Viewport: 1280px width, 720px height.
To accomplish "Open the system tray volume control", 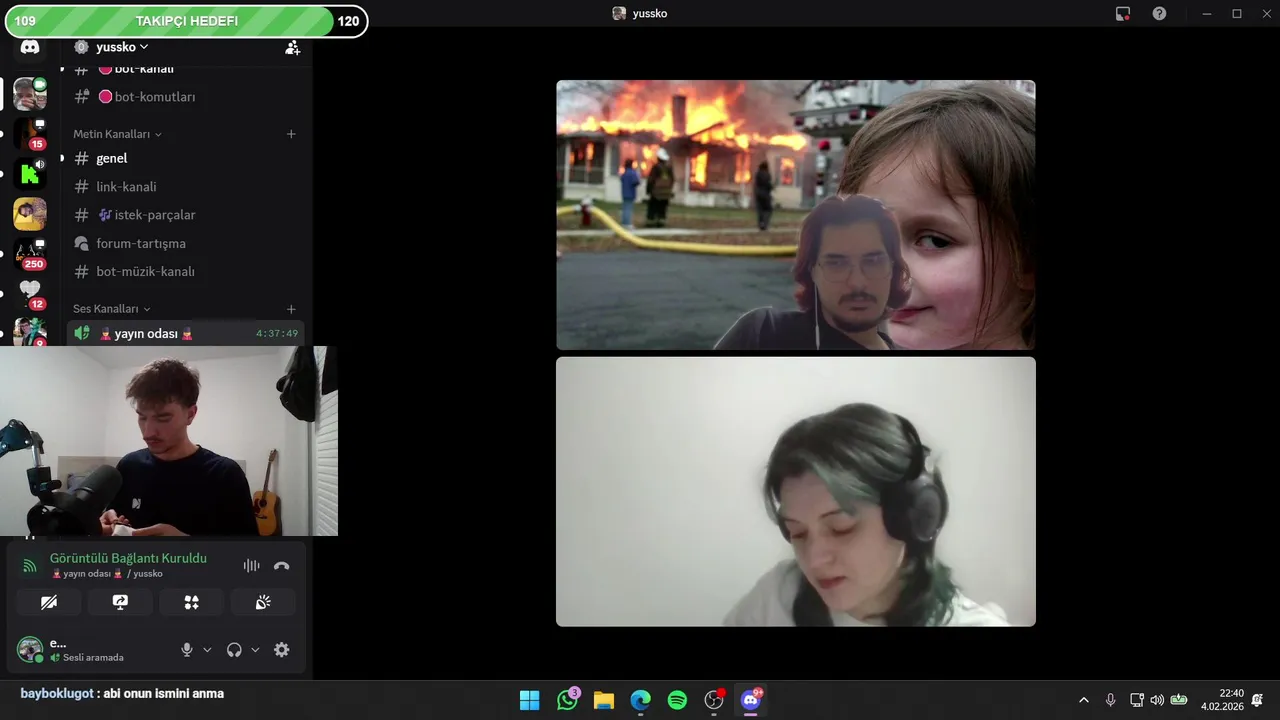I will click(x=1157, y=700).
